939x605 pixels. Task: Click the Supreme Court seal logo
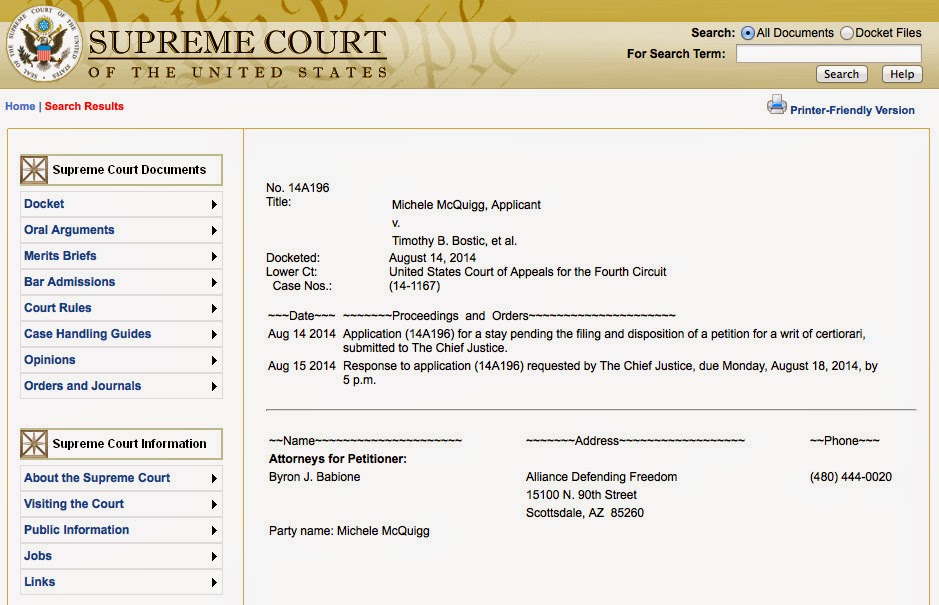tap(44, 44)
